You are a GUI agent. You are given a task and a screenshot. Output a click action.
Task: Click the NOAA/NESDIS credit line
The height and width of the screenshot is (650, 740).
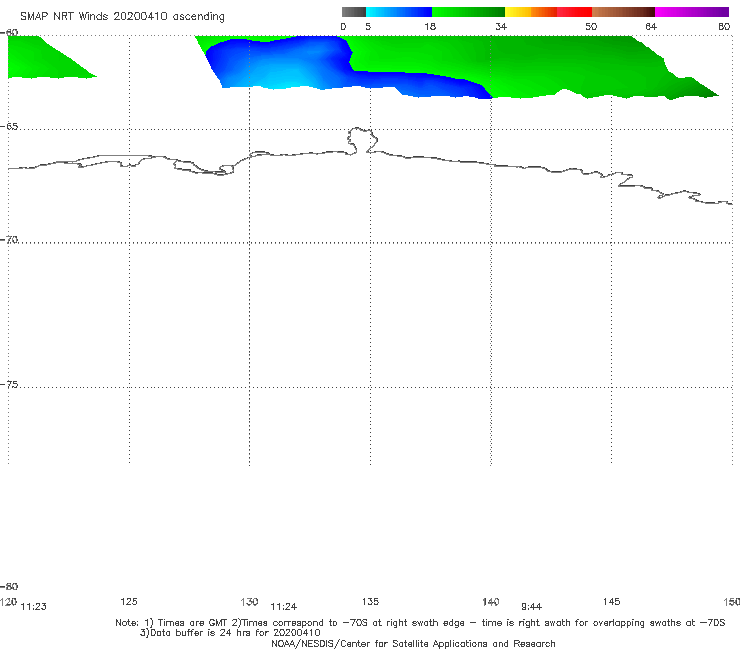point(413,643)
